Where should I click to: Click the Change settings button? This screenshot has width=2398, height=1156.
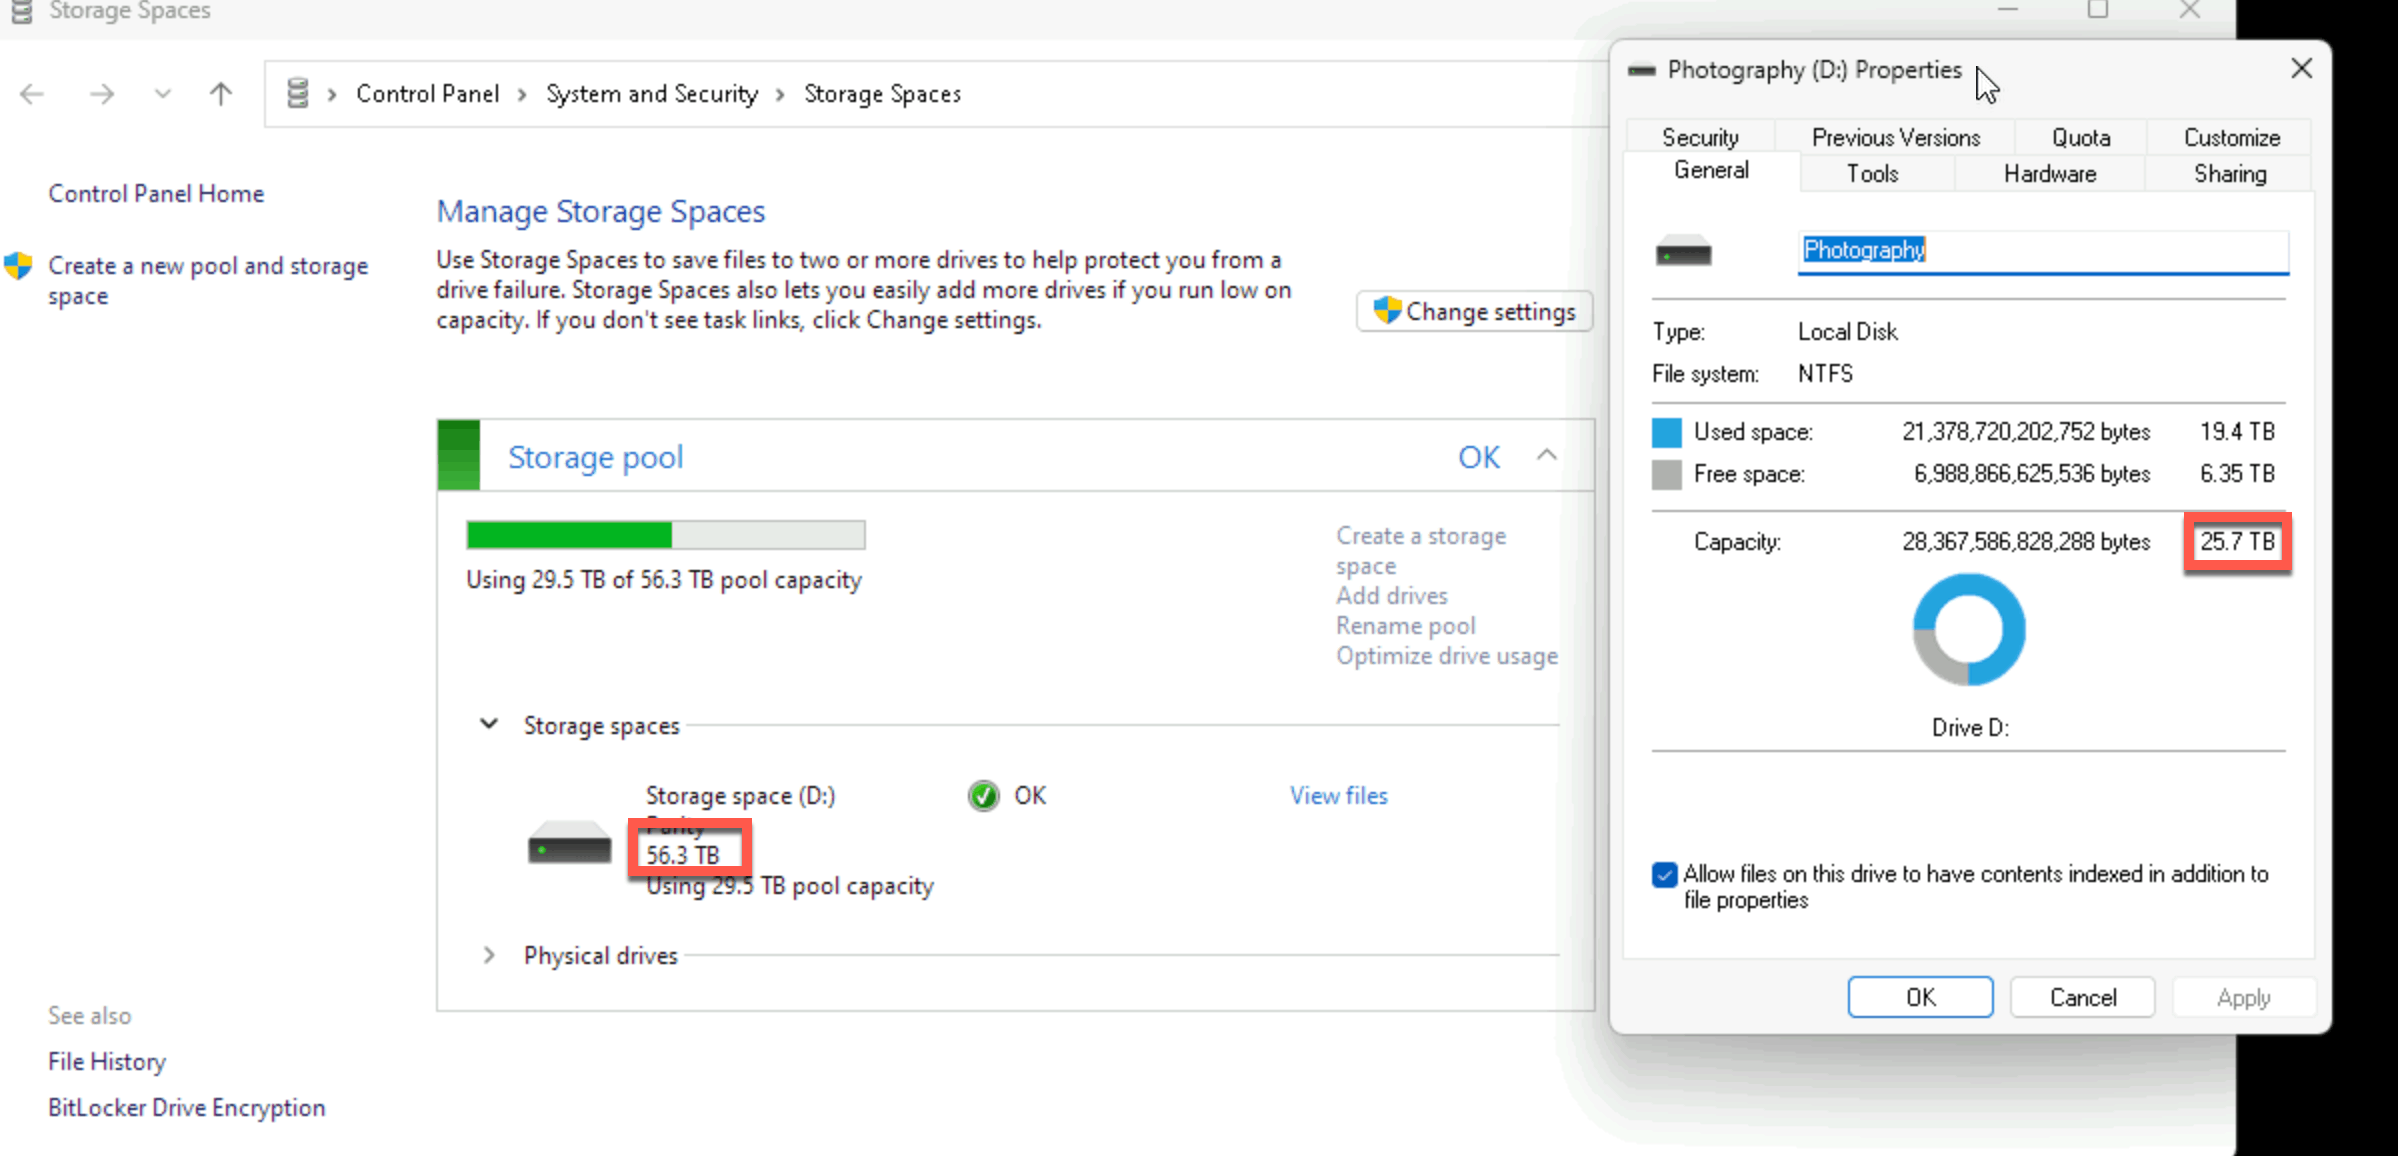coord(1474,311)
